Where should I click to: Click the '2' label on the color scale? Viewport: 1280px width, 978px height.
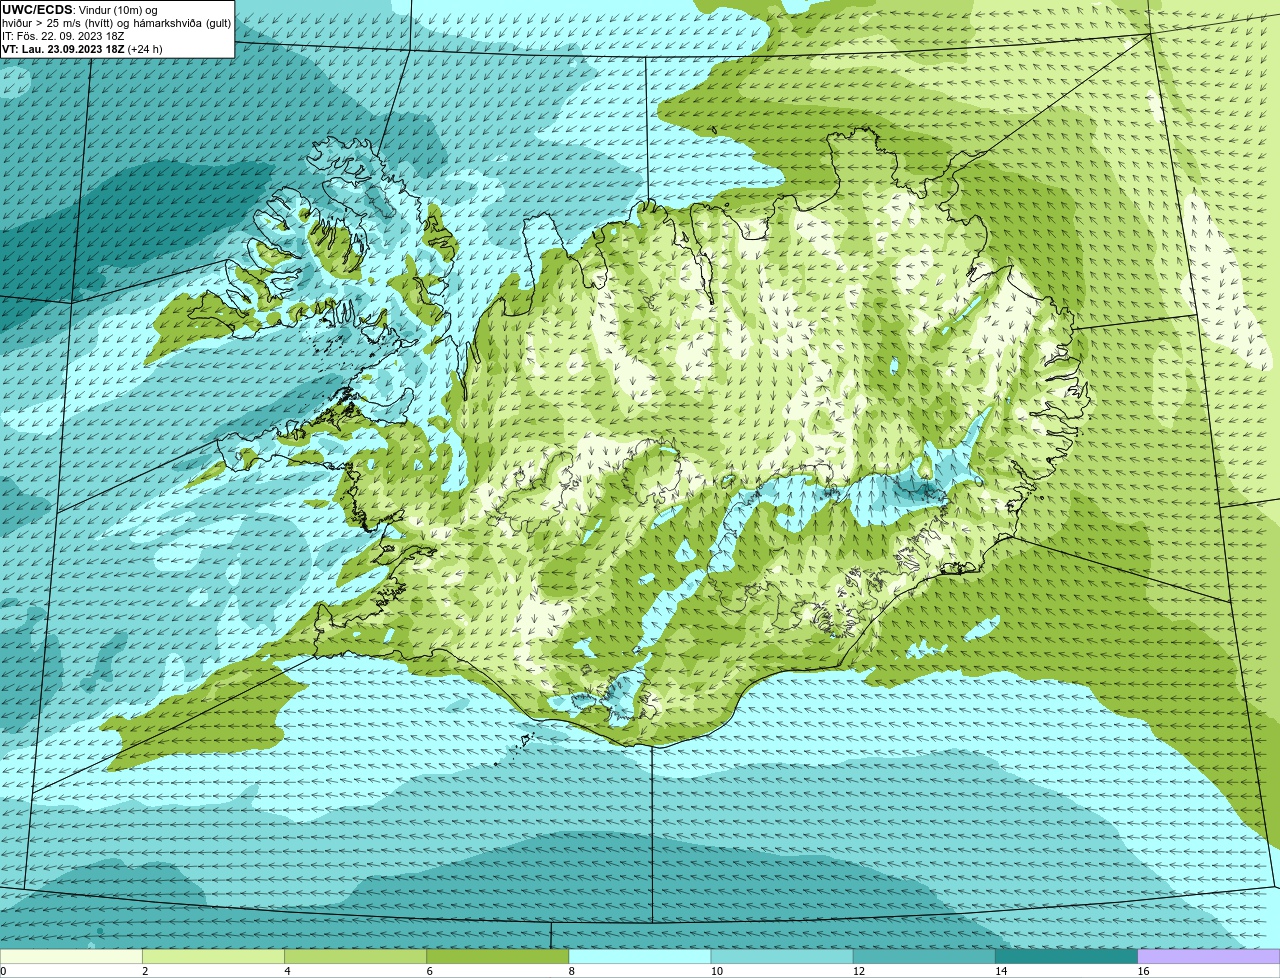click(145, 971)
